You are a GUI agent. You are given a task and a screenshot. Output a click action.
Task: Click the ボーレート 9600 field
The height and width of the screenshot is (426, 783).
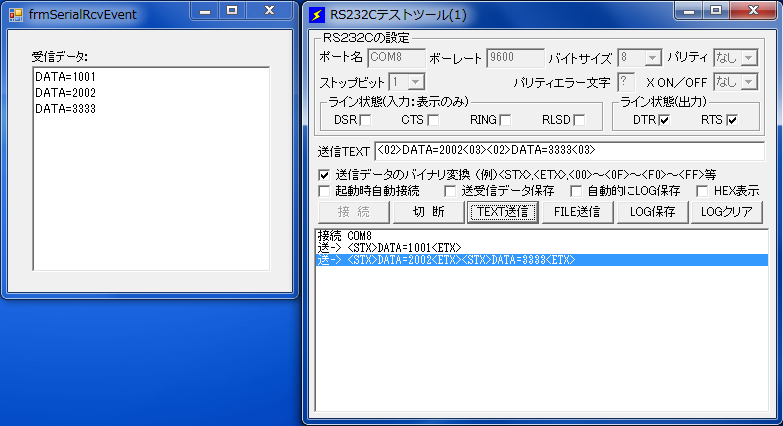tap(515, 58)
